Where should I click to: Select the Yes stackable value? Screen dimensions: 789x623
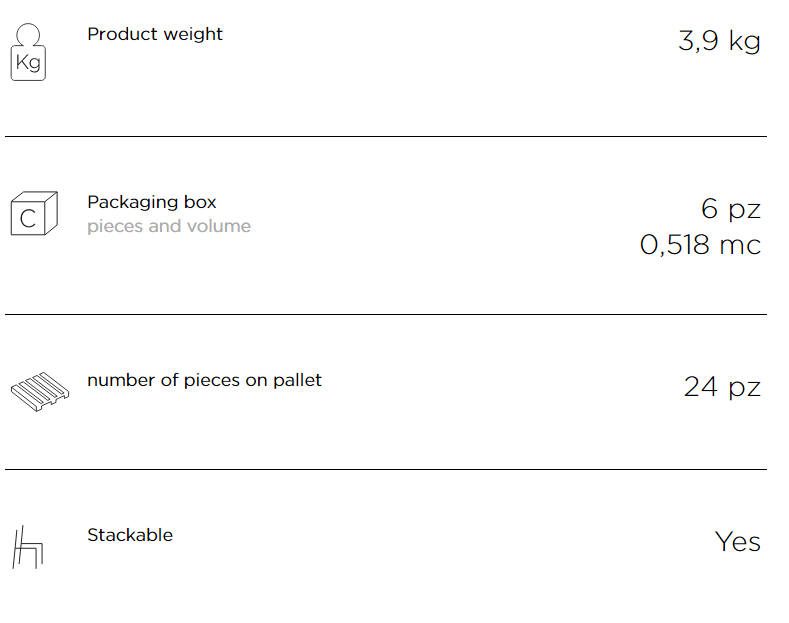tap(738, 542)
